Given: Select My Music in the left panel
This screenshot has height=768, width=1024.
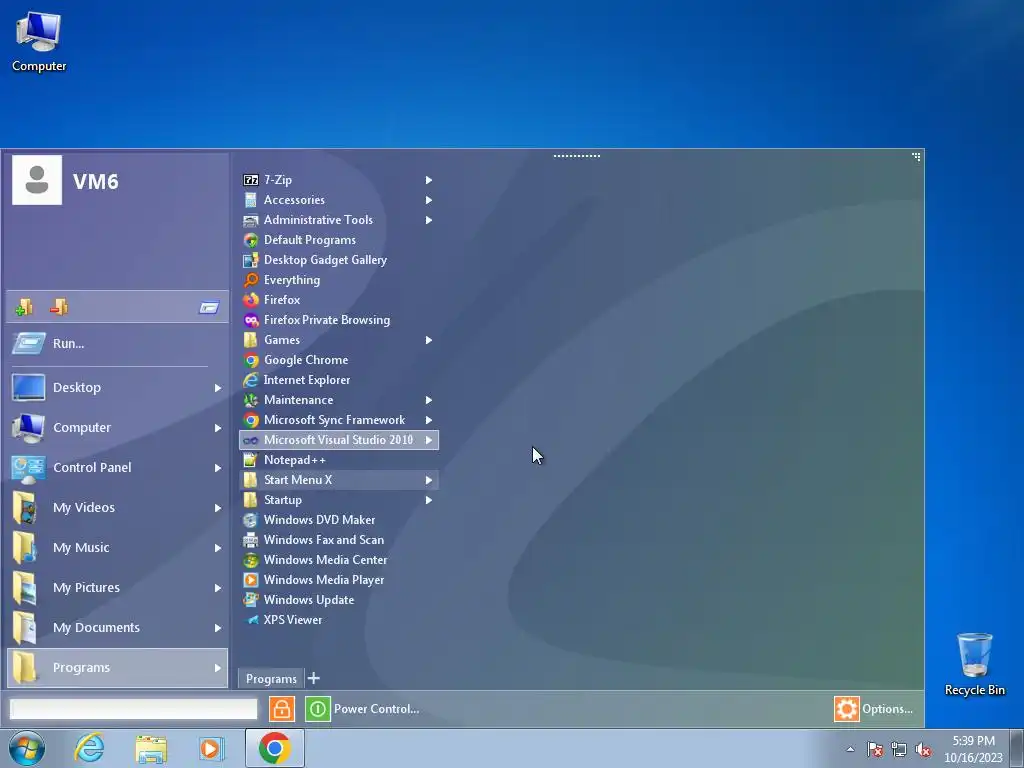Looking at the screenshot, I should coord(118,547).
